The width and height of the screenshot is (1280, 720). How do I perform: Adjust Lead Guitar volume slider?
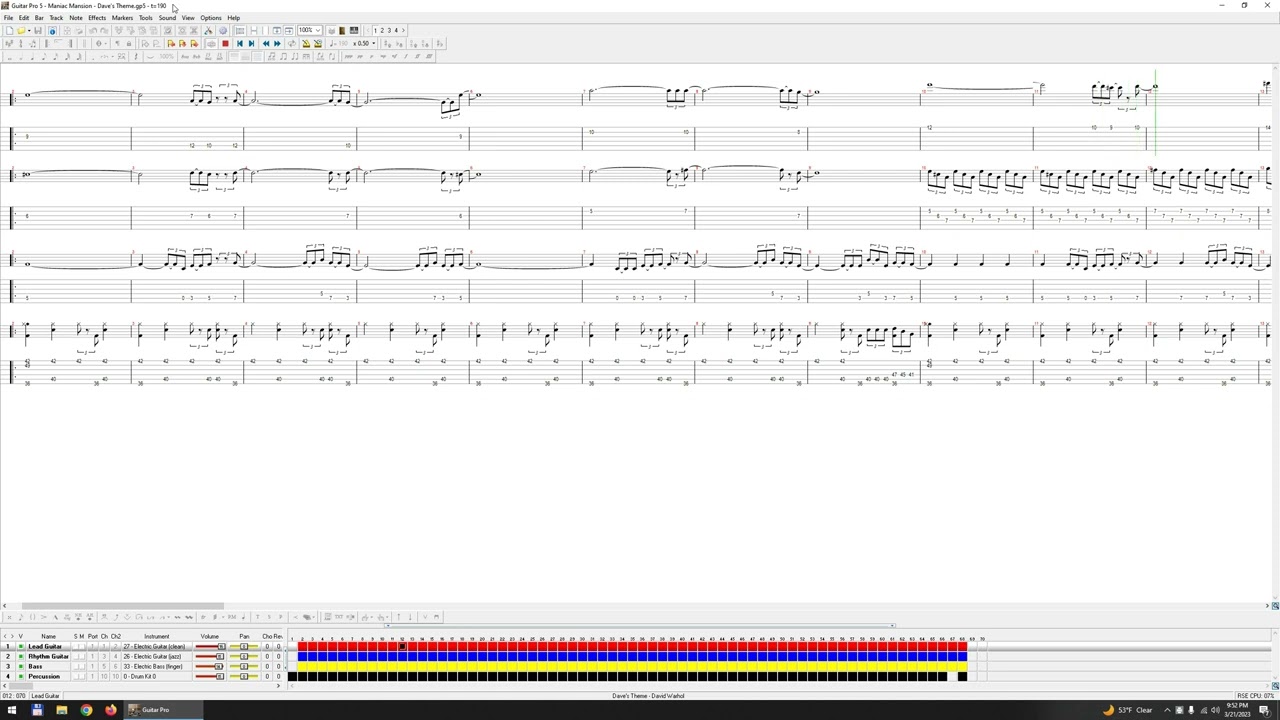pyautogui.click(x=210, y=646)
